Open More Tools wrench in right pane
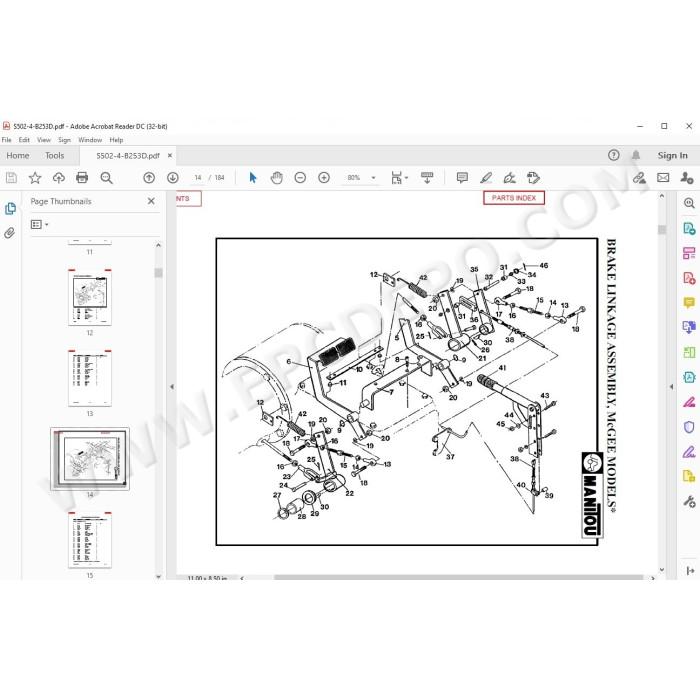Screen dimensions: 700x700 pos(689,501)
